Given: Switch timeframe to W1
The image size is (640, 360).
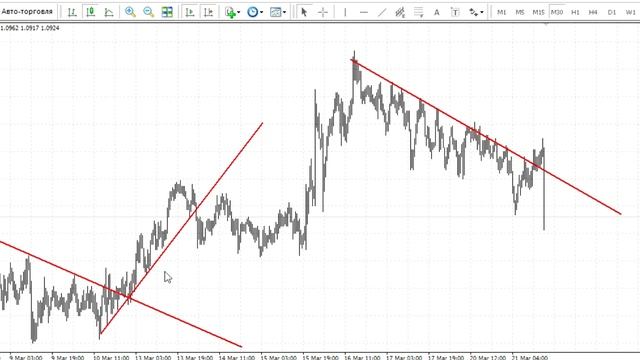Looking at the screenshot, I should click(x=630, y=12).
